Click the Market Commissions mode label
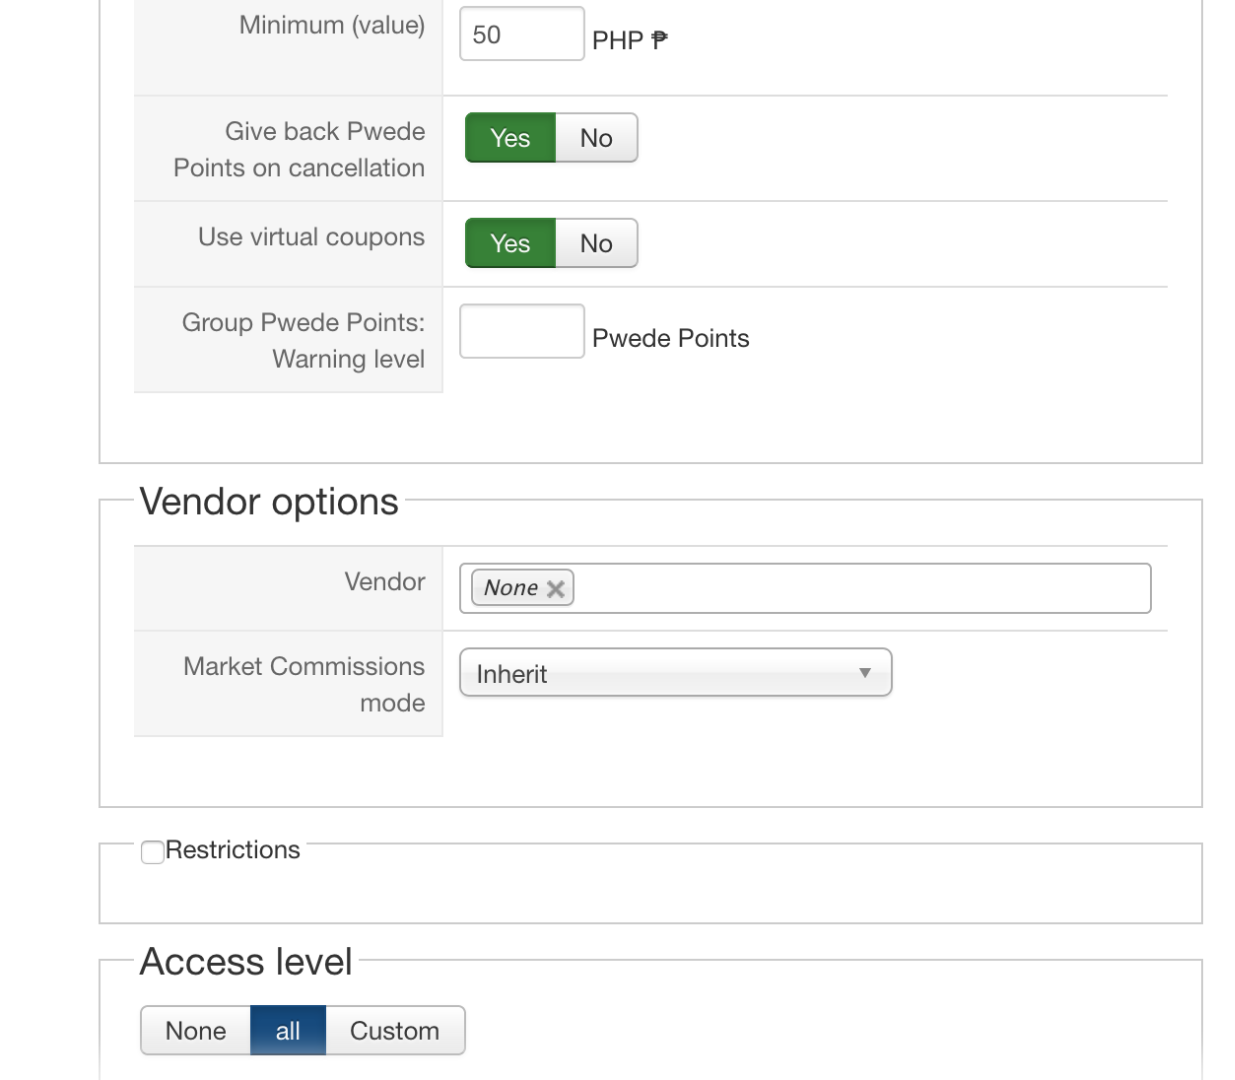Image resolution: width=1235 pixels, height=1080 pixels. [304, 684]
